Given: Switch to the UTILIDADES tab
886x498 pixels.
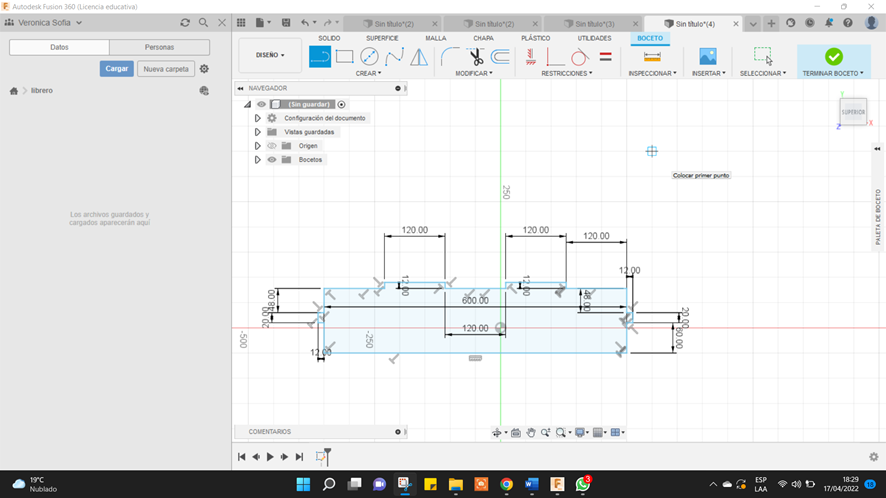Looking at the screenshot, I should click(594, 38).
